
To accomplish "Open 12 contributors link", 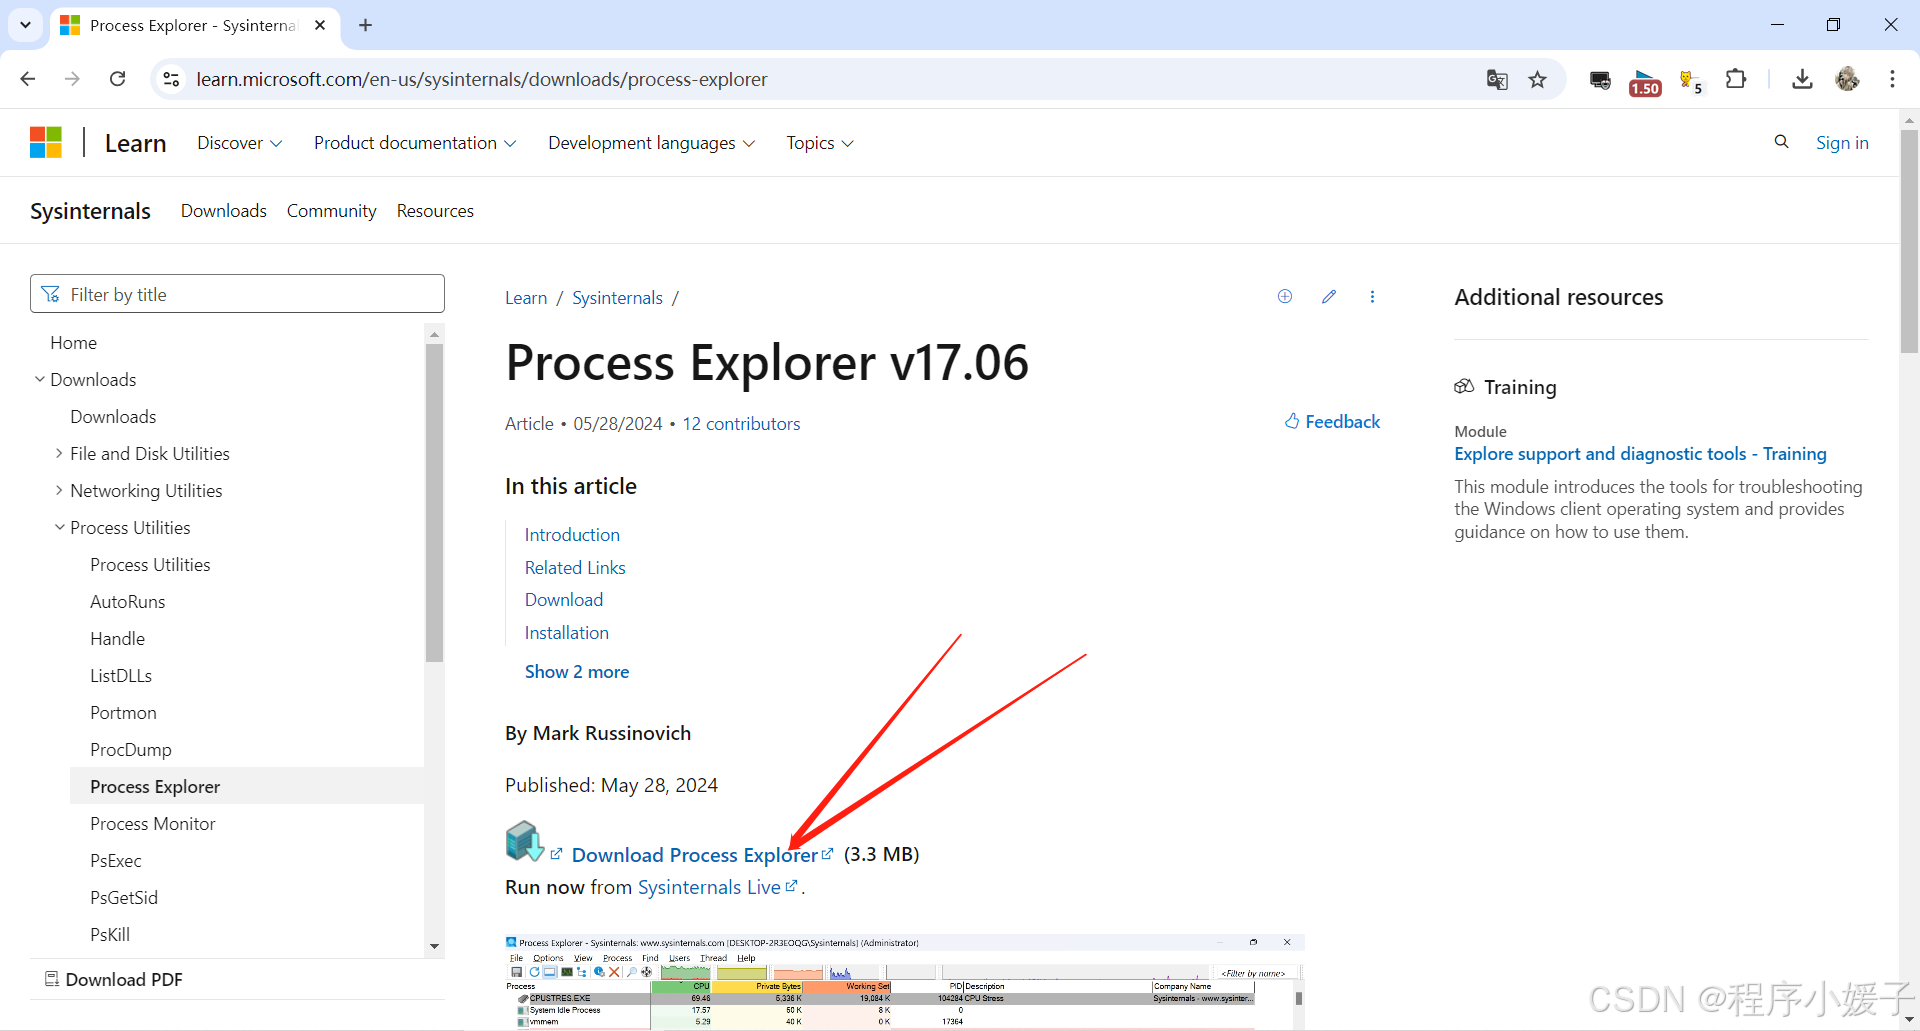I will (x=741, y=424).
